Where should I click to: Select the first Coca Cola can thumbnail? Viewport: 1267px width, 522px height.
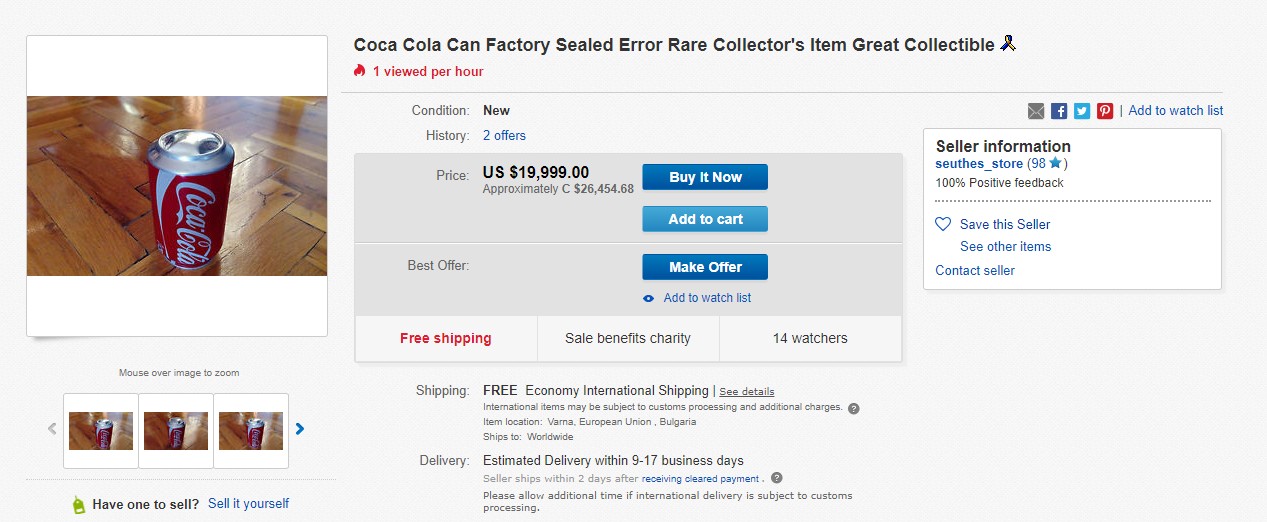coord(101,431)
